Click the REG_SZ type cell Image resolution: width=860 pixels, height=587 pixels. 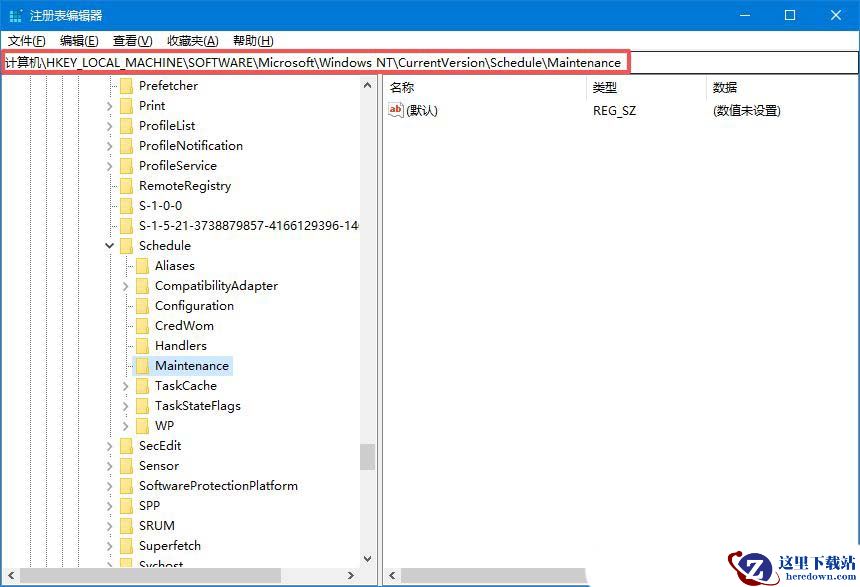tap(614, 111)
